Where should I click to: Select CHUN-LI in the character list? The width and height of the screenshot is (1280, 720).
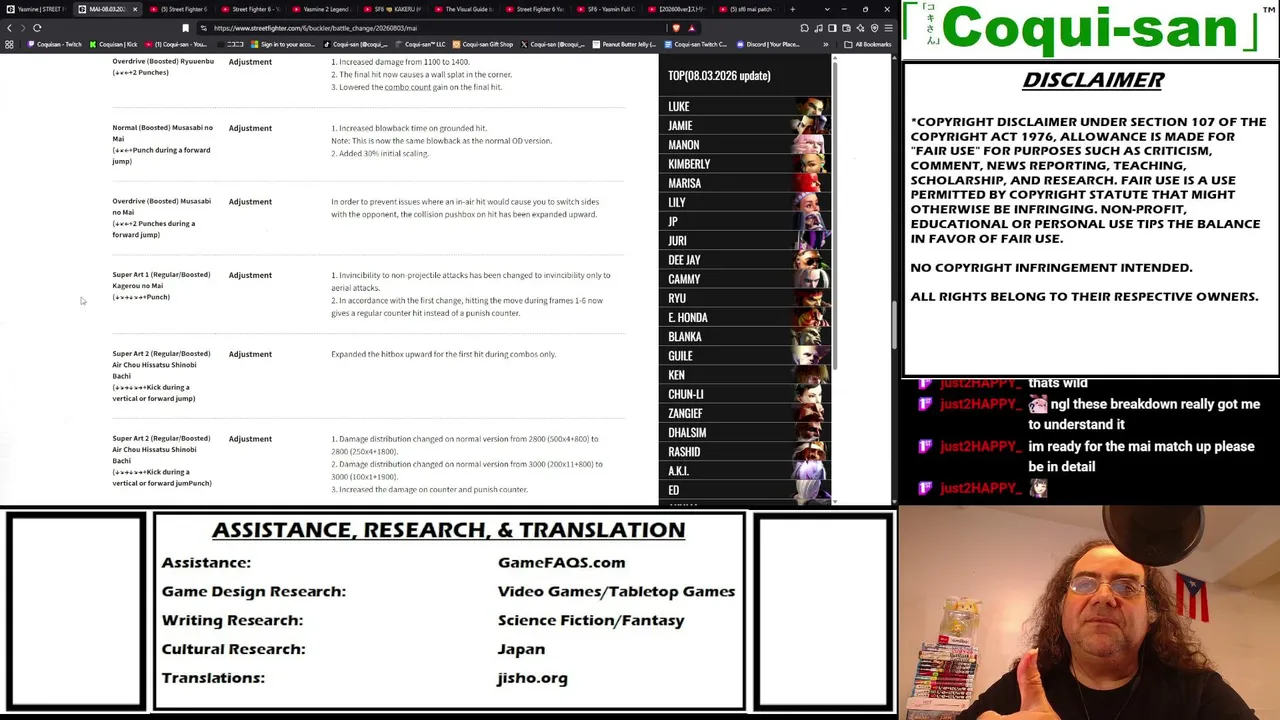point(744,394)
